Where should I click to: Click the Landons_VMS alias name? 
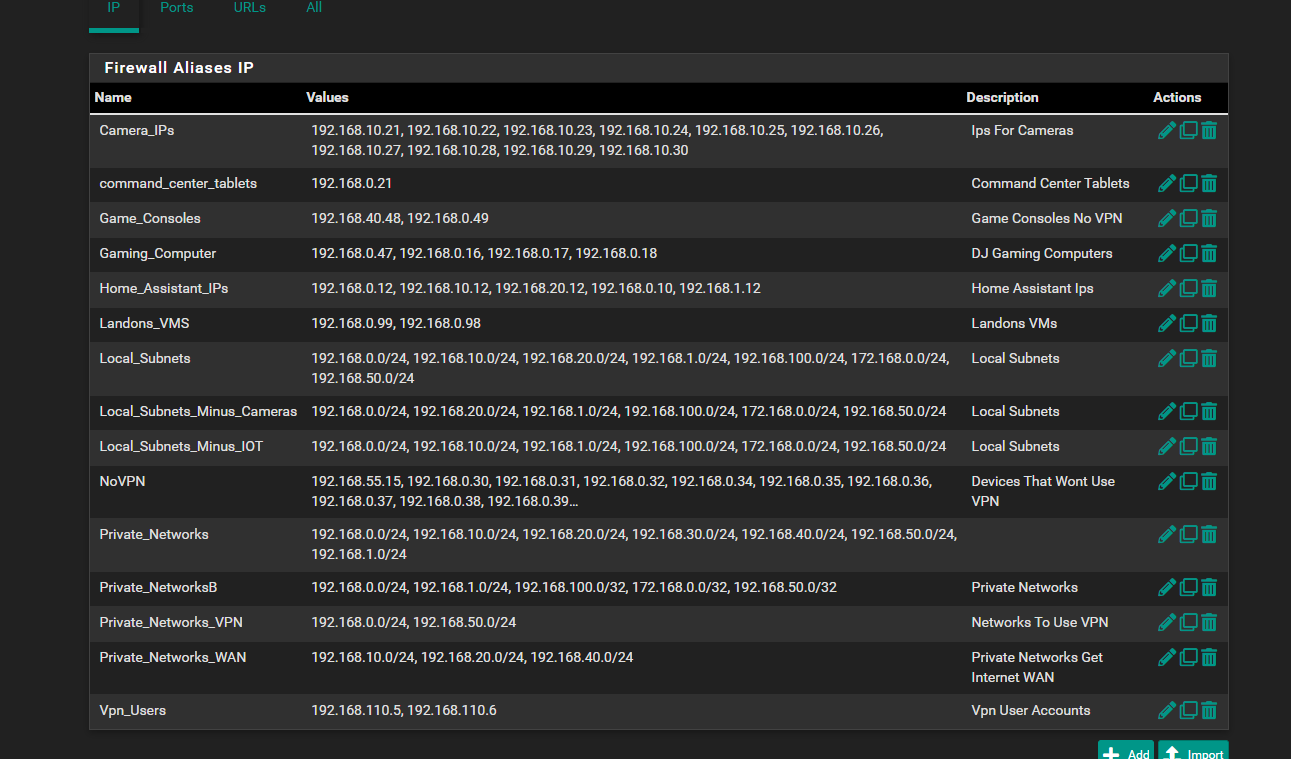(x=144, y=323)
